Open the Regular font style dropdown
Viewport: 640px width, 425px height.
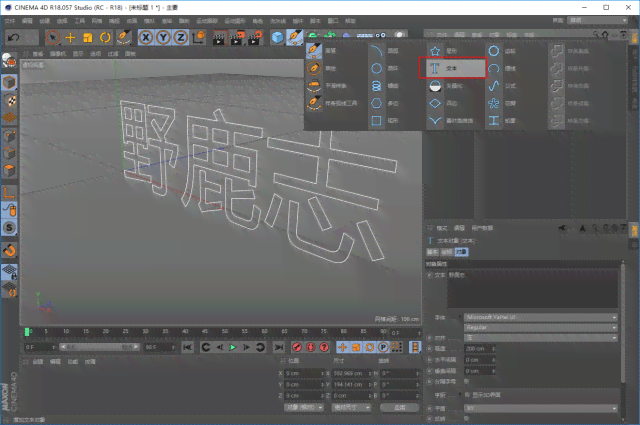541,327
